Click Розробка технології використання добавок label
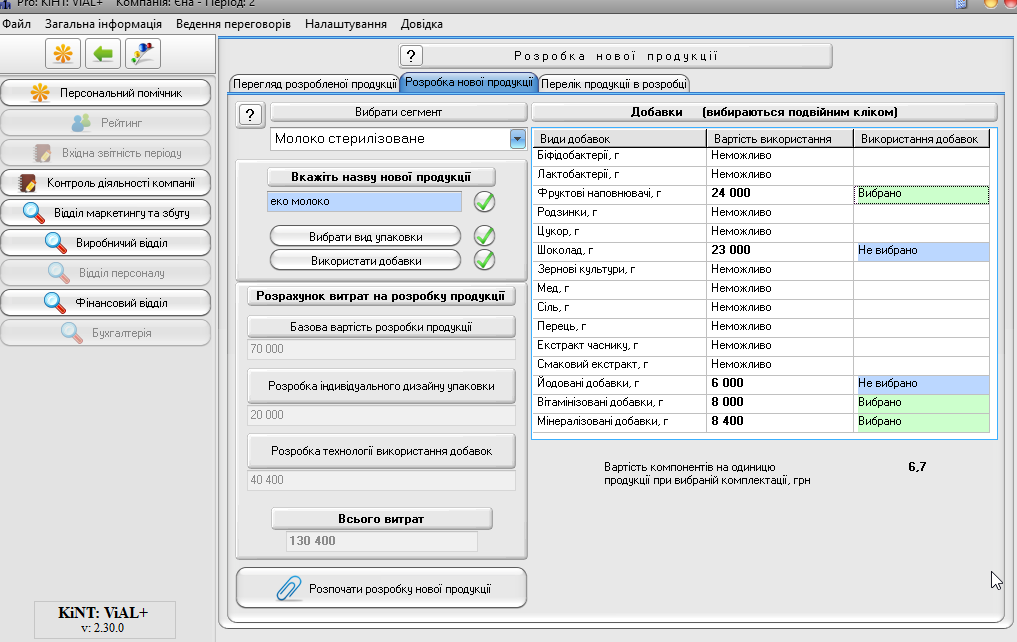This screenshot has width=1017, height=642. pyautogui.click(x=381, y=451)
